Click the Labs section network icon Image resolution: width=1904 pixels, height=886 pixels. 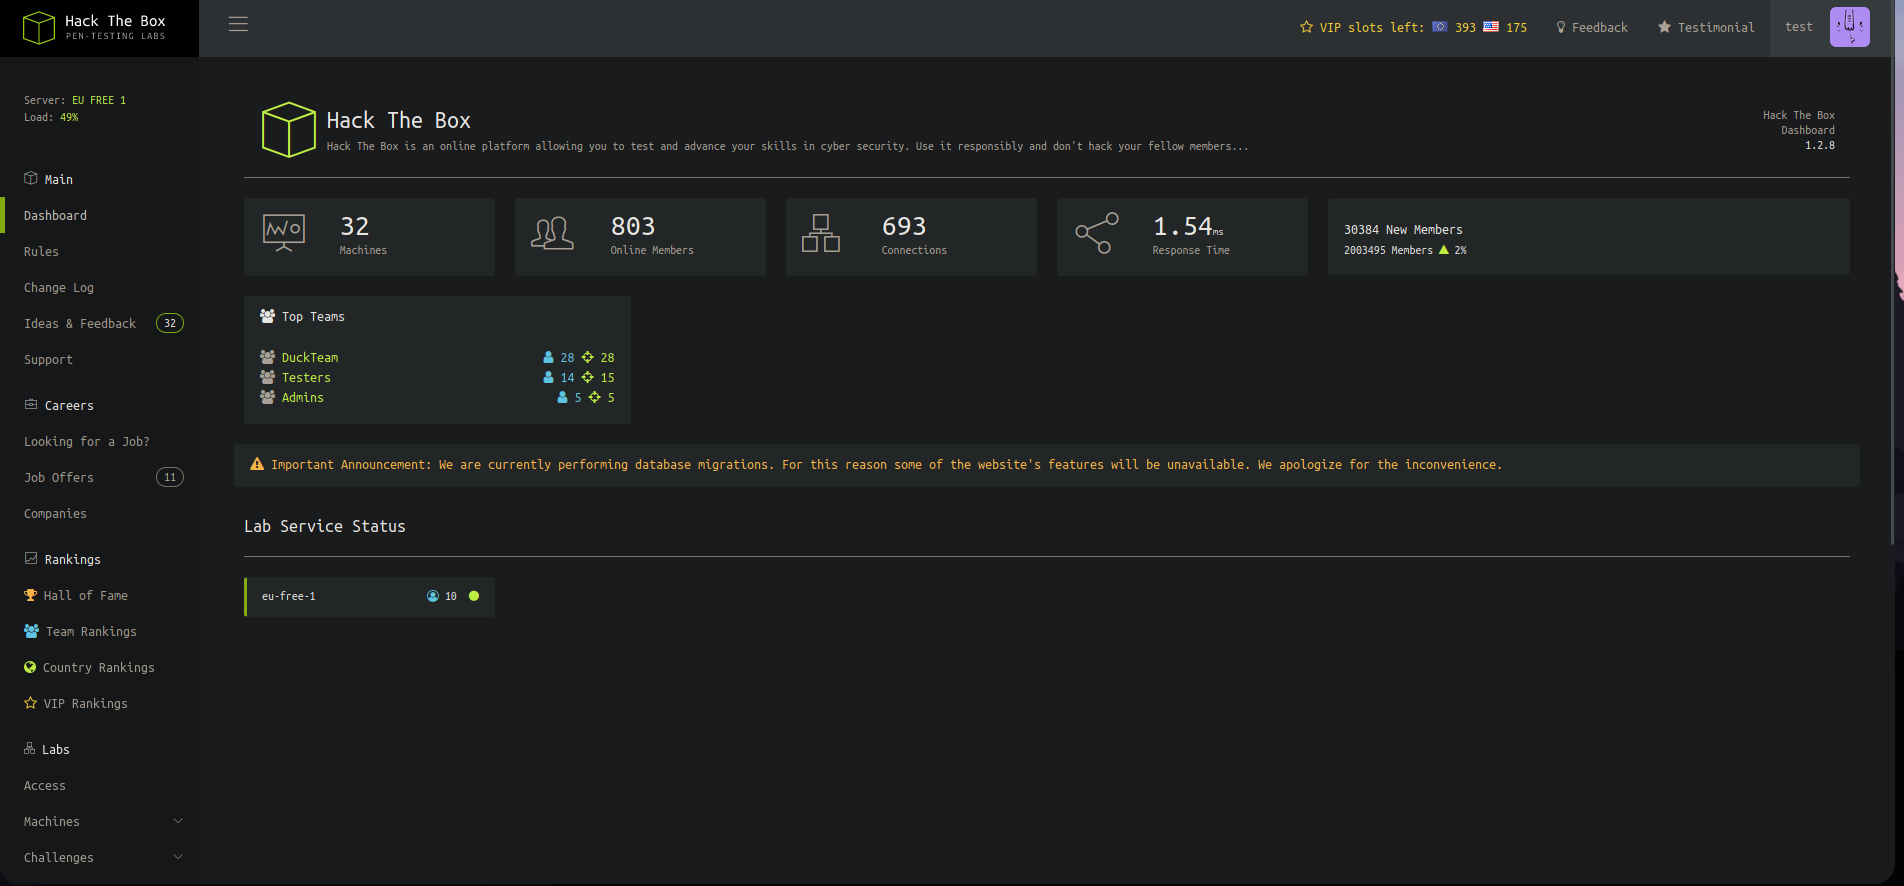pos(29,748)
